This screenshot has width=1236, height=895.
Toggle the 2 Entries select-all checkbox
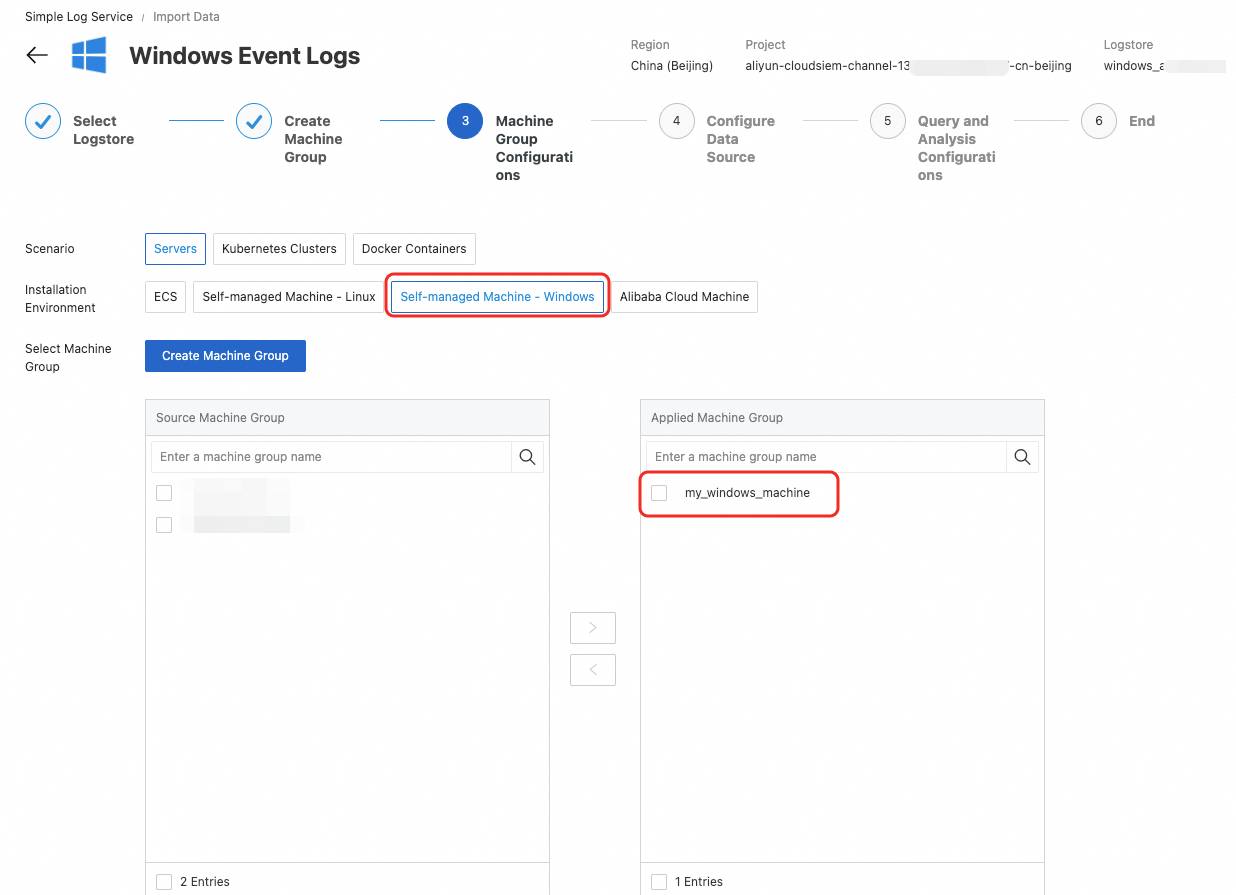click(x=164, y=882)
